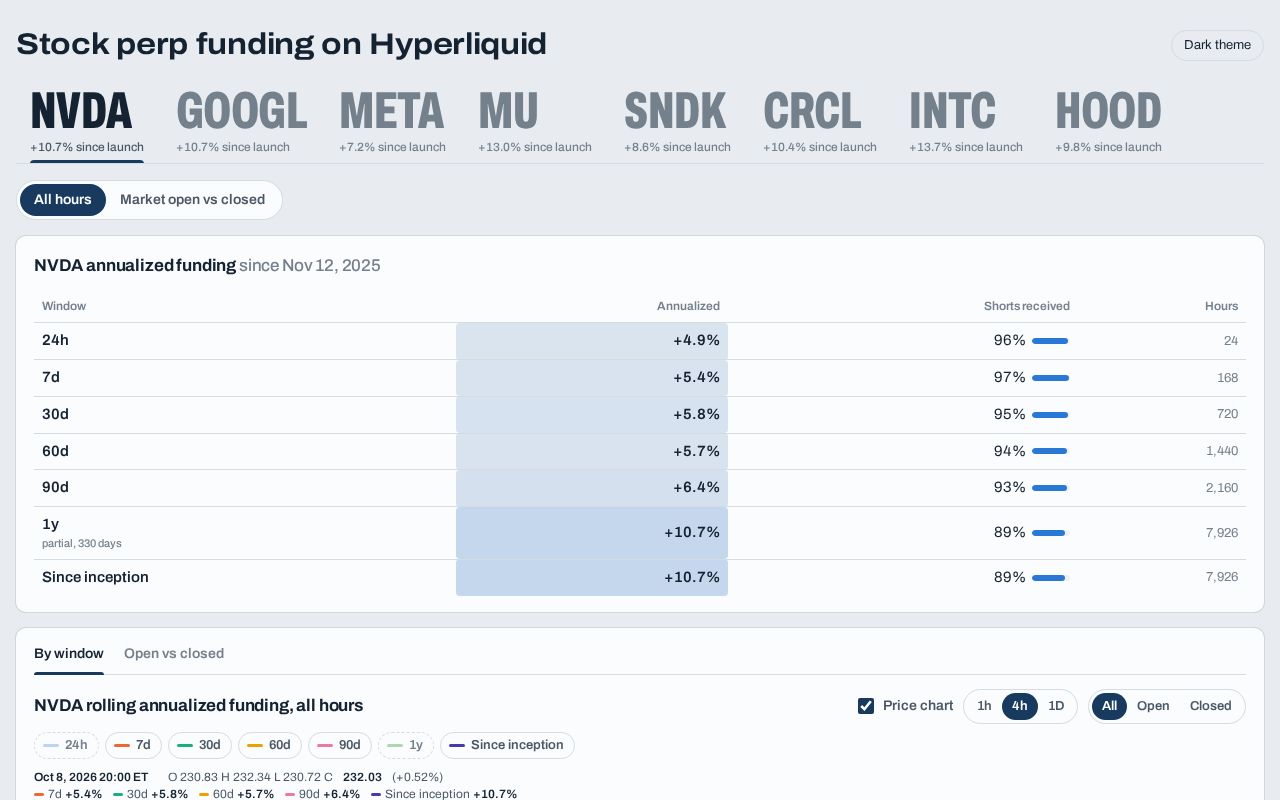Toggle the 1y series legend chip
This screenshot has width=1280, height=800.
tap(406, 745)
